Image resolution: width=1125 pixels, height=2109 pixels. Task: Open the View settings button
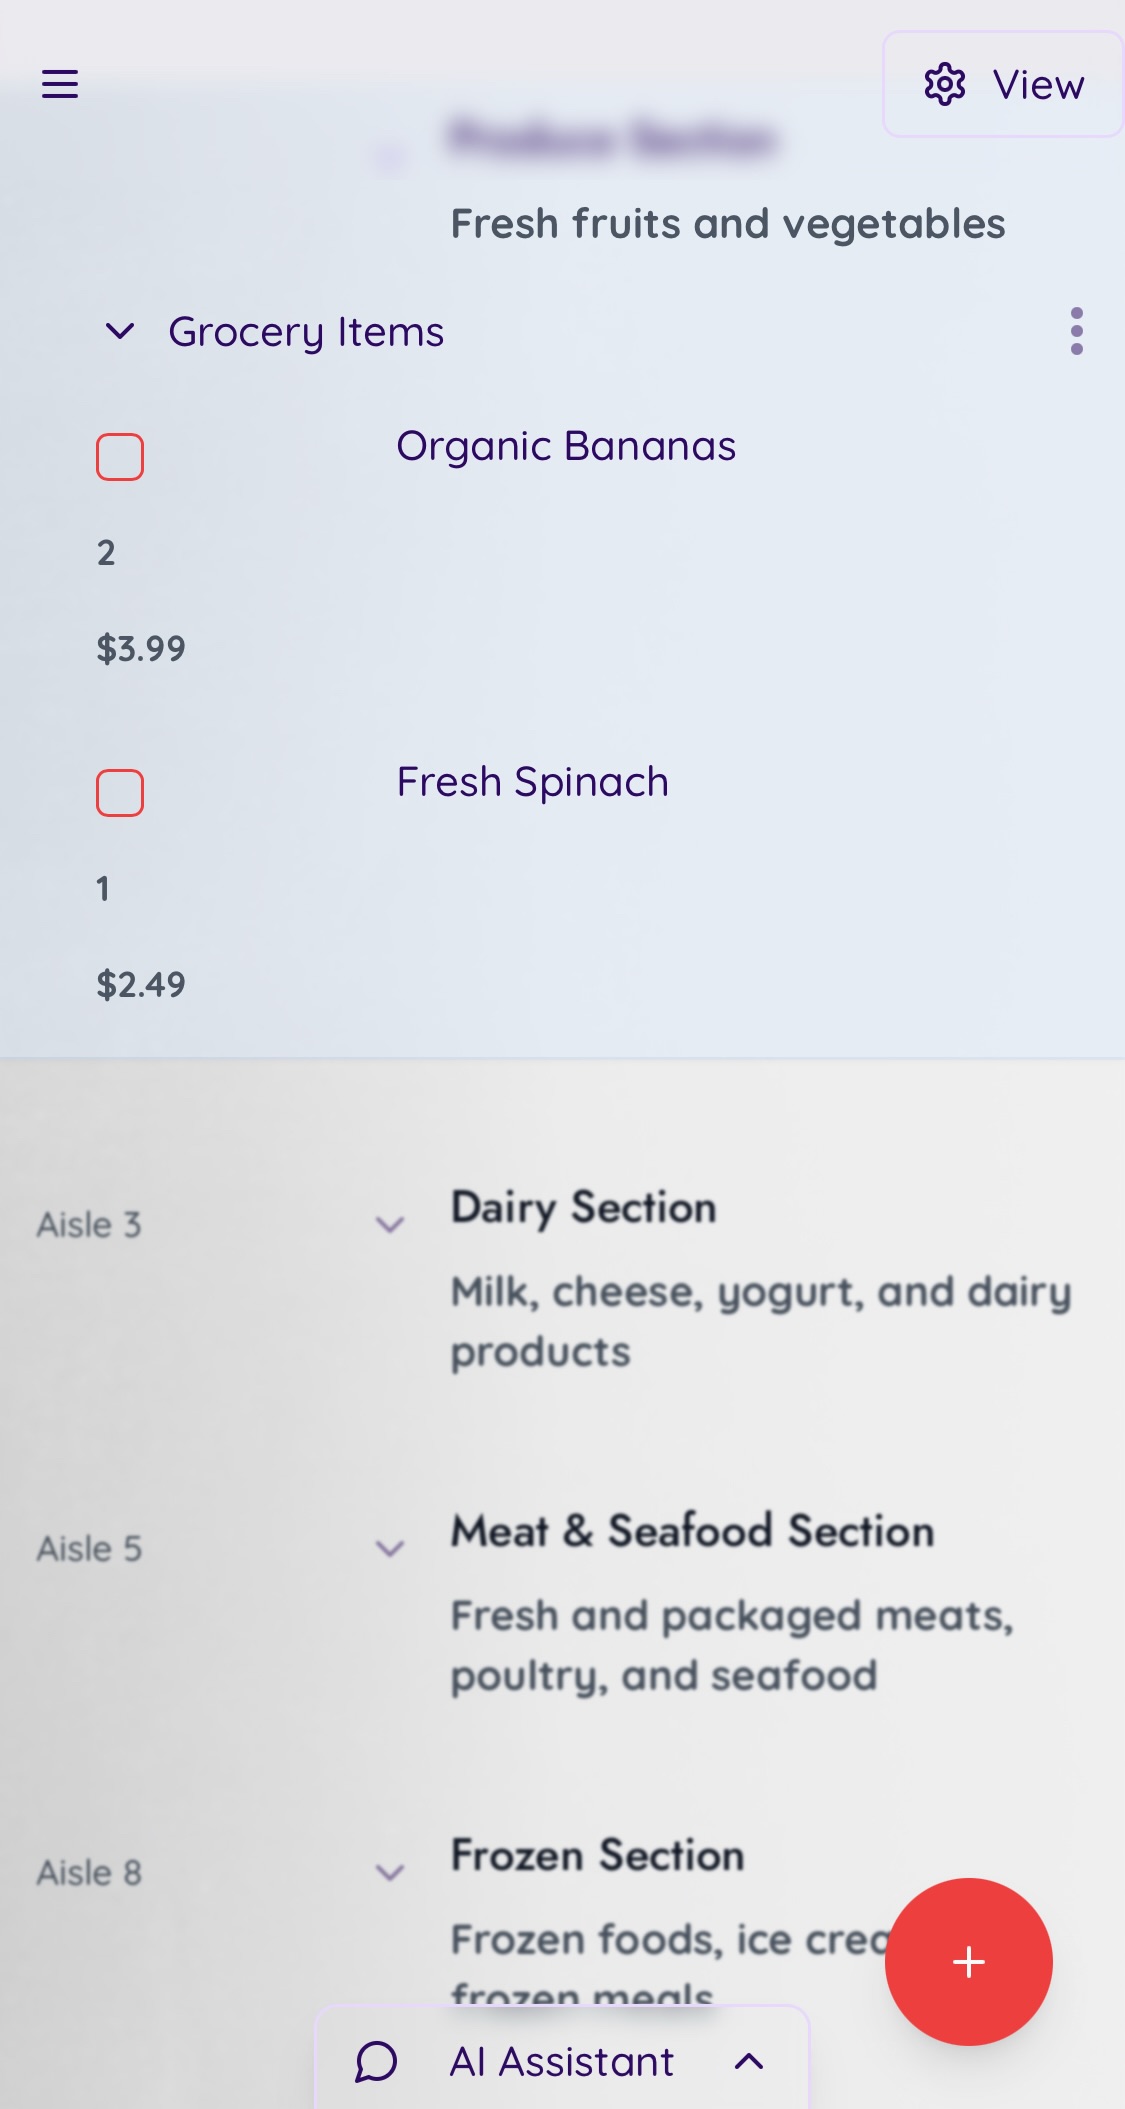coord(1003,85)
